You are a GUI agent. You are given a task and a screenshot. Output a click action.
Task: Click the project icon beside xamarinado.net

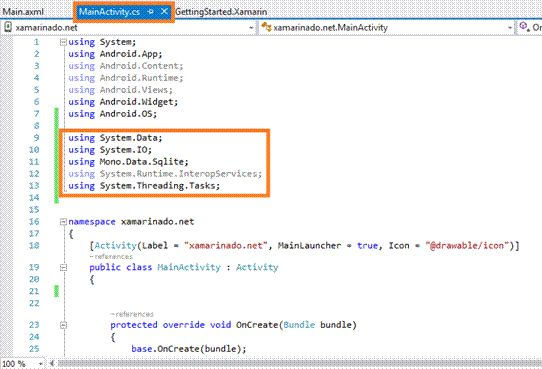click(8, 27)
